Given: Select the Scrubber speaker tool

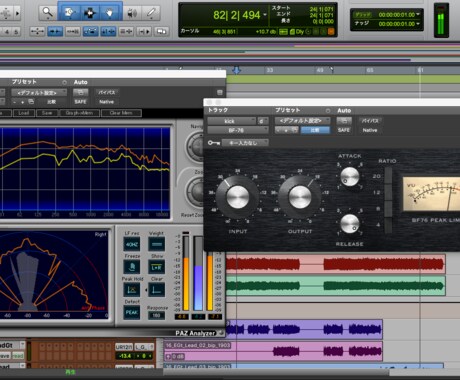Looking at the screenshot, I should click(132, 13).
